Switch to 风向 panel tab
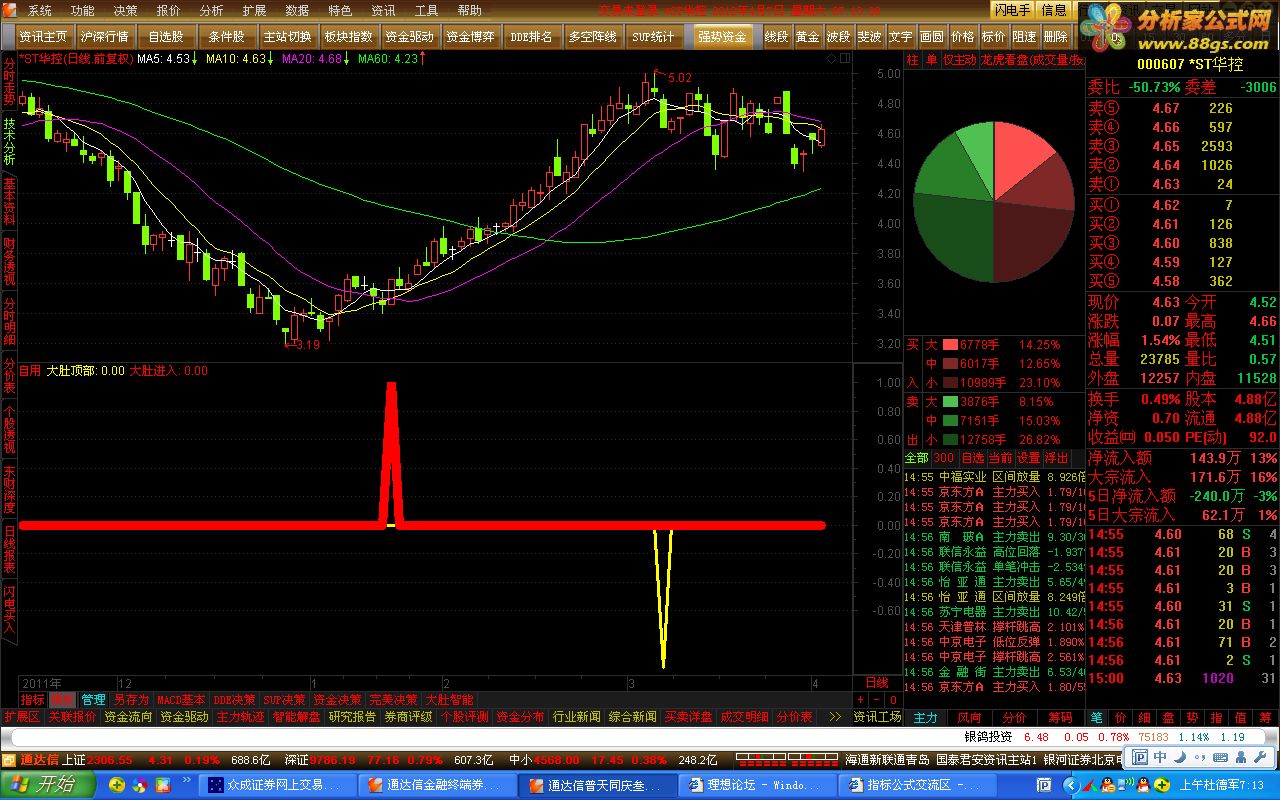Screen dimensions: 1280x800 970,717
